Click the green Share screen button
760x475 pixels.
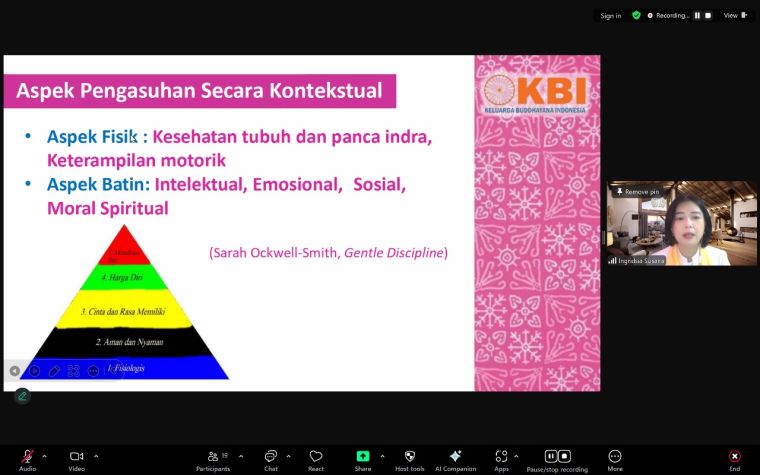tap(362, 457)
